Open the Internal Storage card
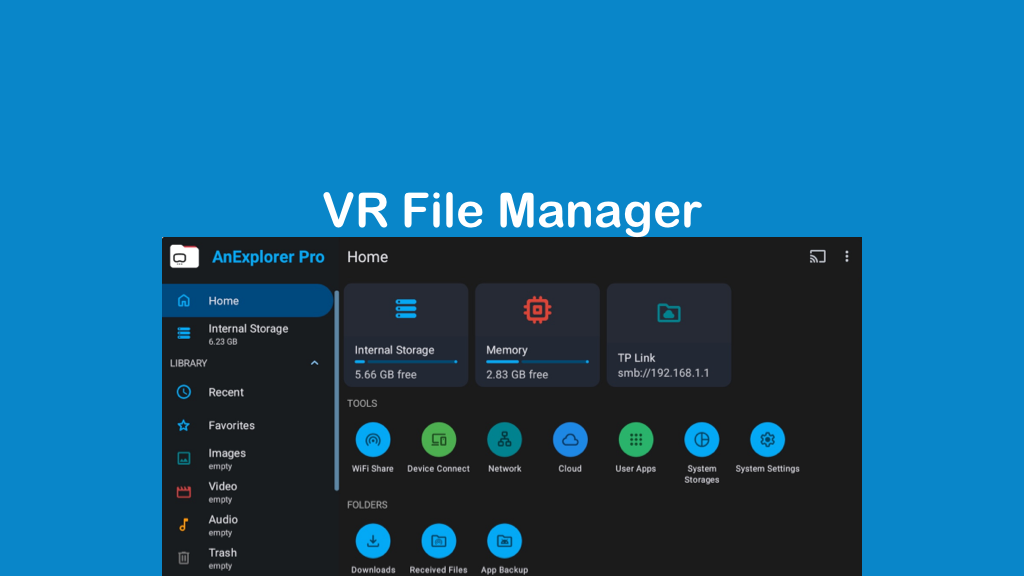This screenshot has height=576, width=1024. pos(406,334)
